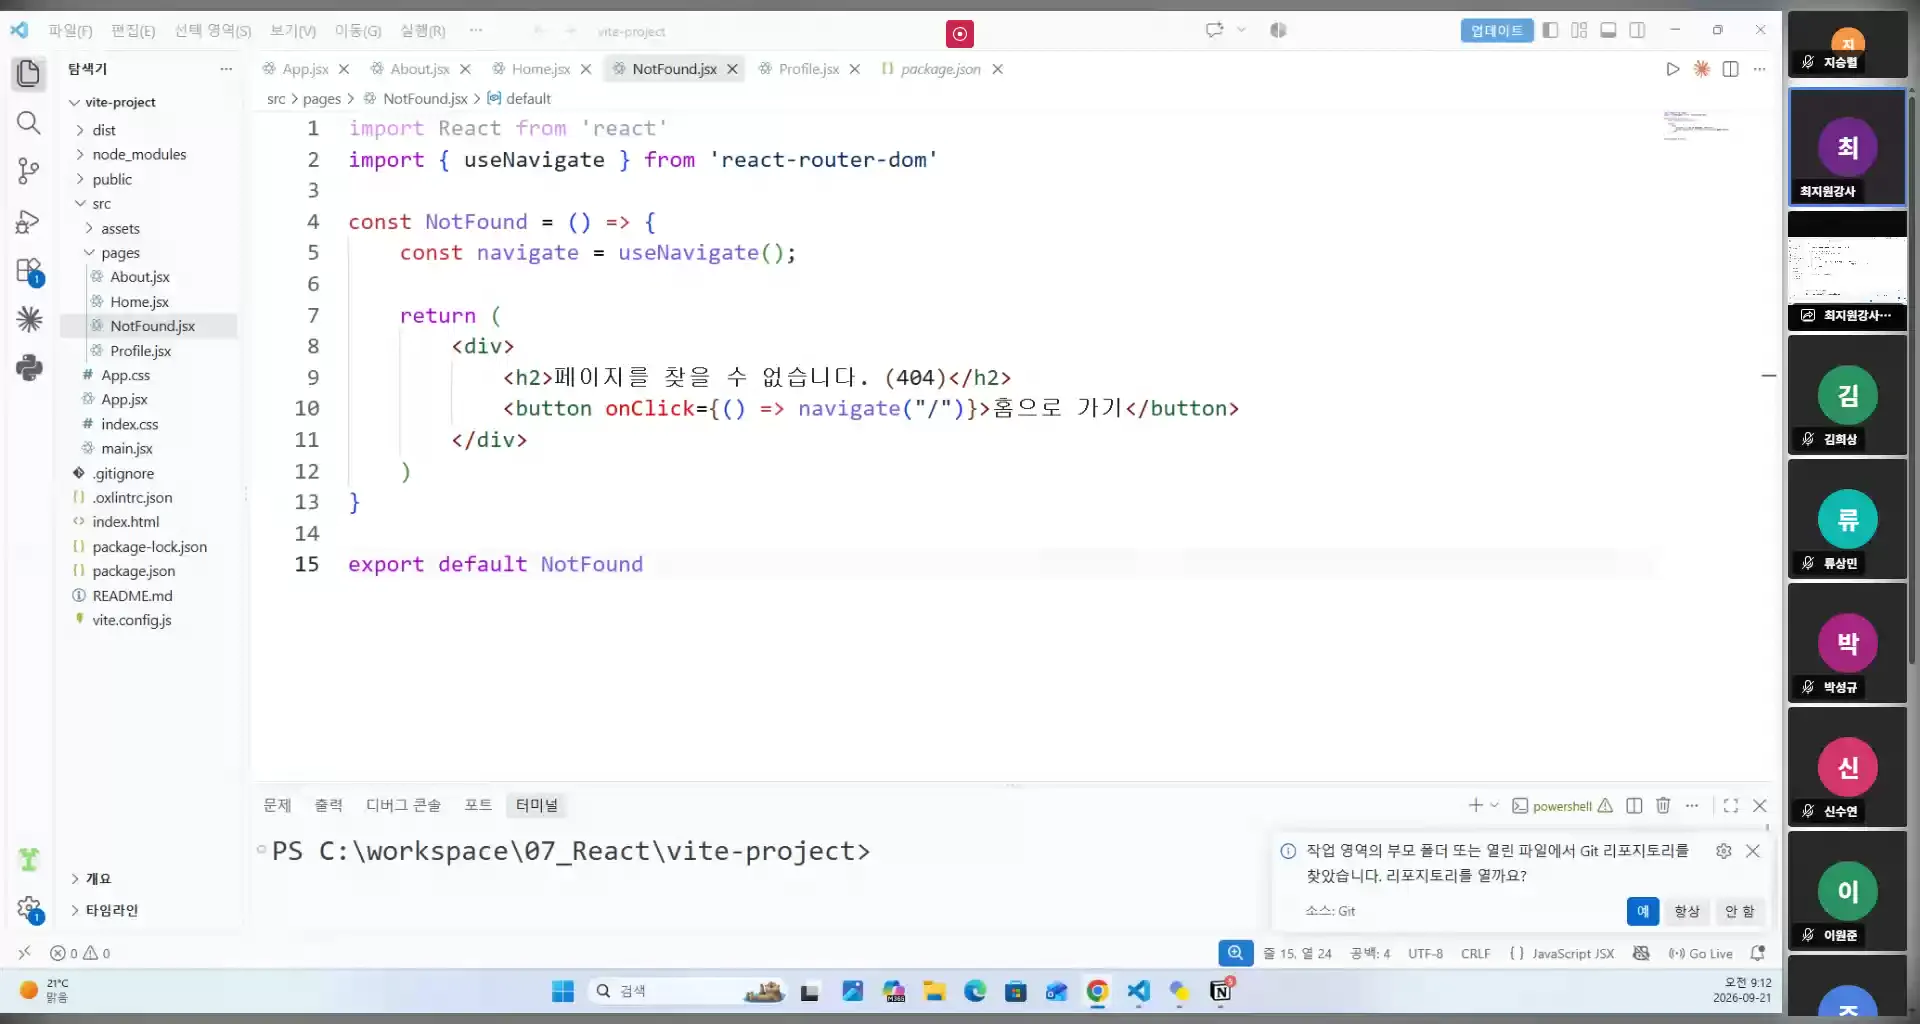The width and height of the screenshot is (1920, 1024).
Task: Open Notion from the Windows taskbar
Action: coord(1221,991)
